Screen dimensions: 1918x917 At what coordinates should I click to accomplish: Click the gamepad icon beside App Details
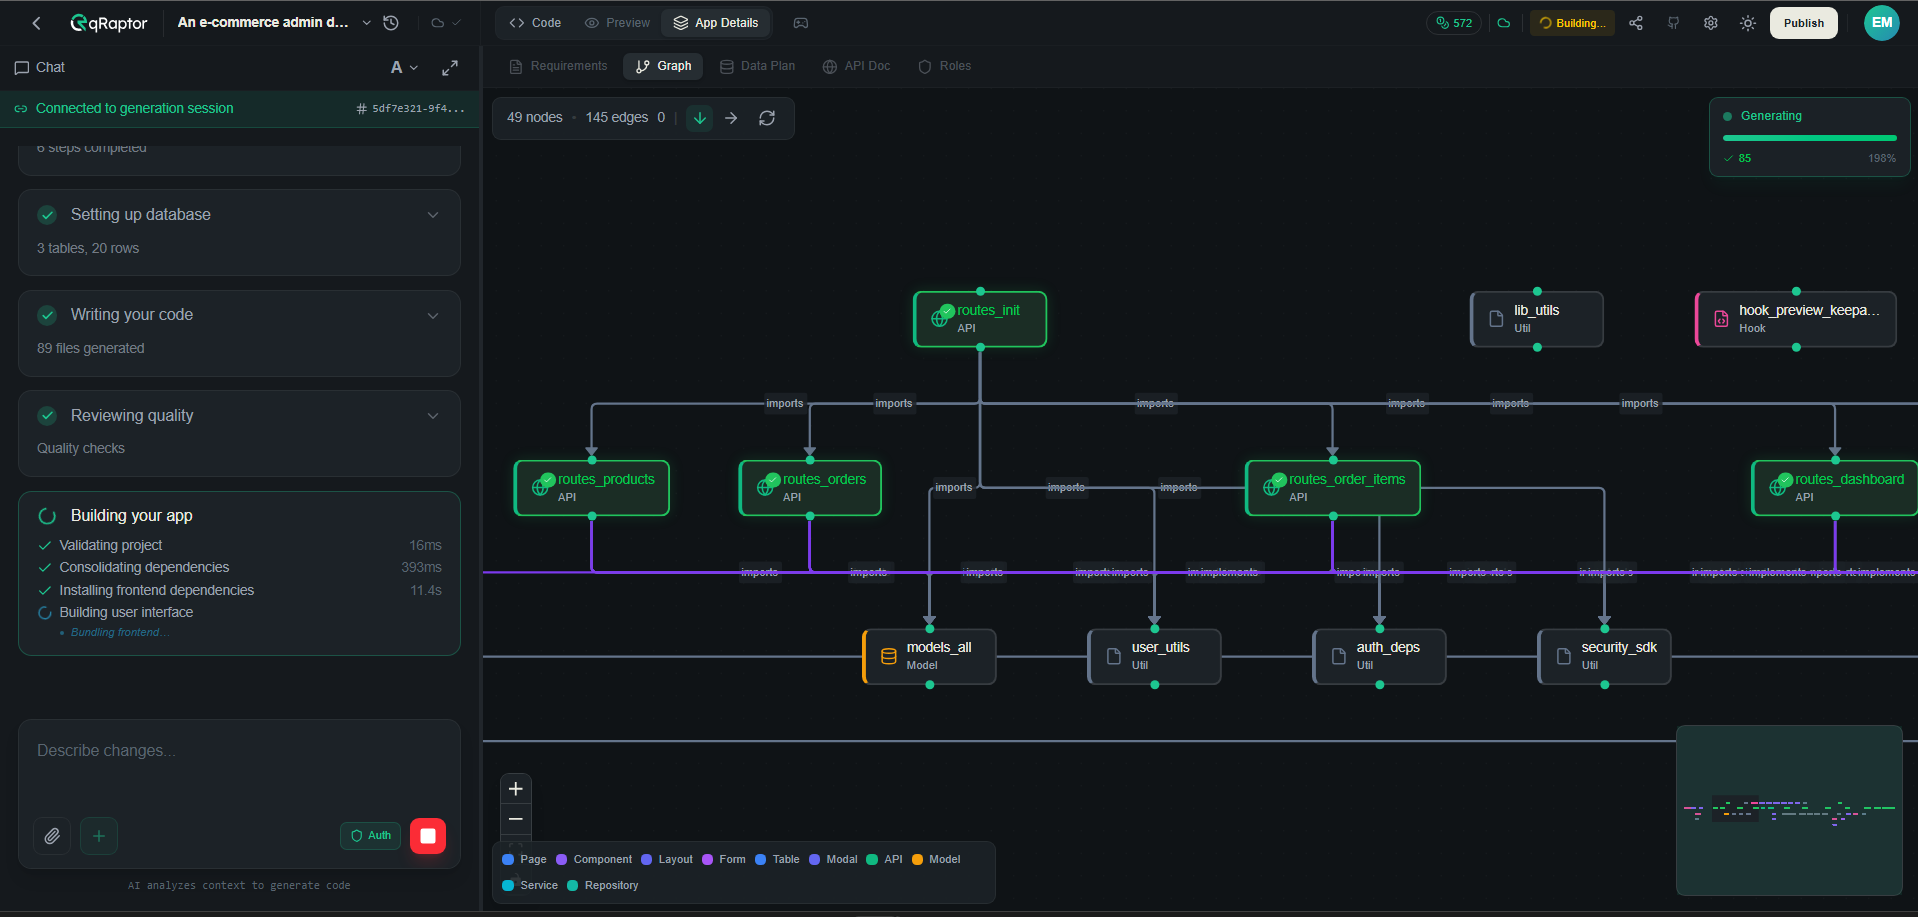(801, 23)
